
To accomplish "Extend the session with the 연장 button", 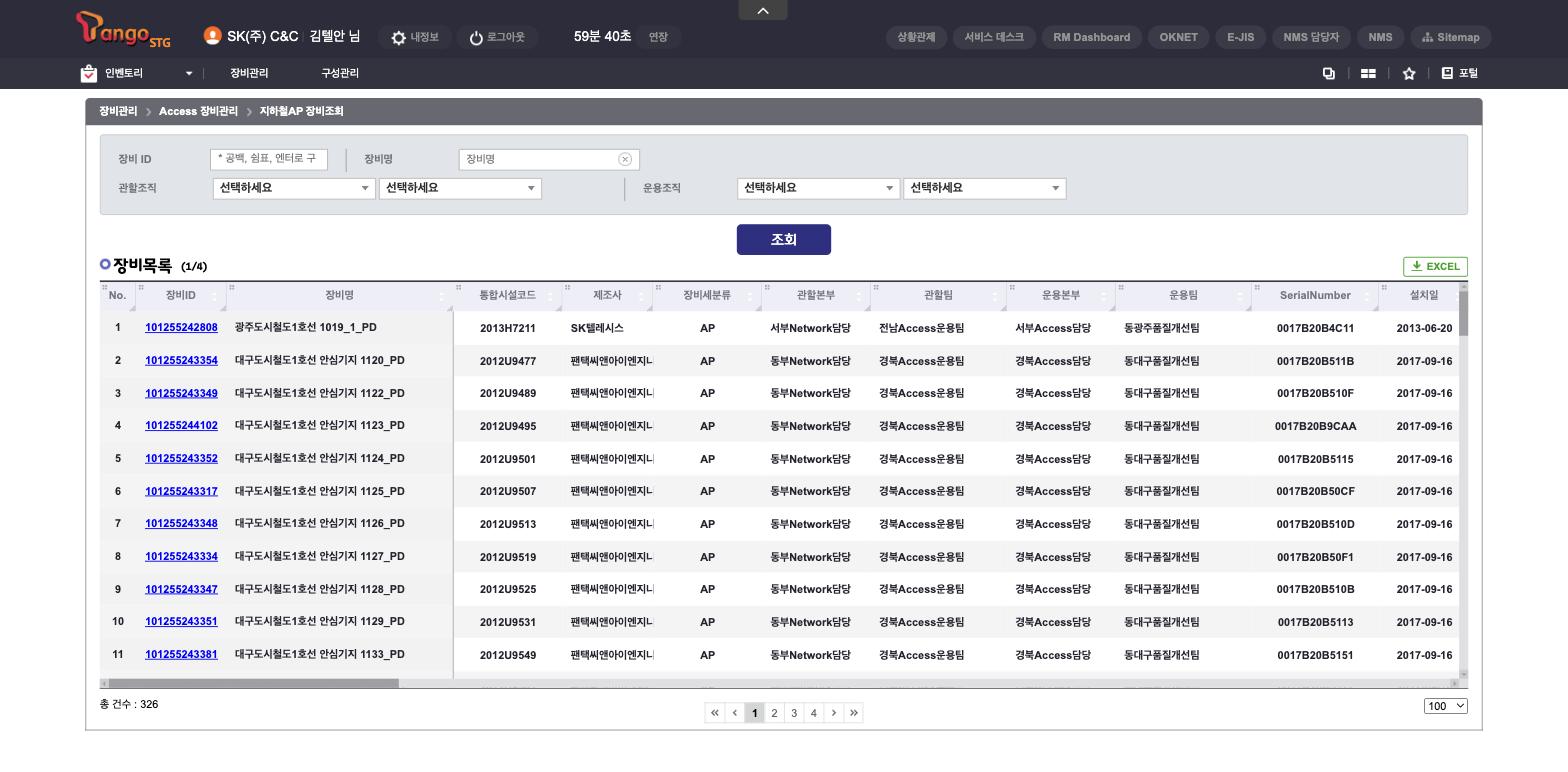I will coord(658,37).
